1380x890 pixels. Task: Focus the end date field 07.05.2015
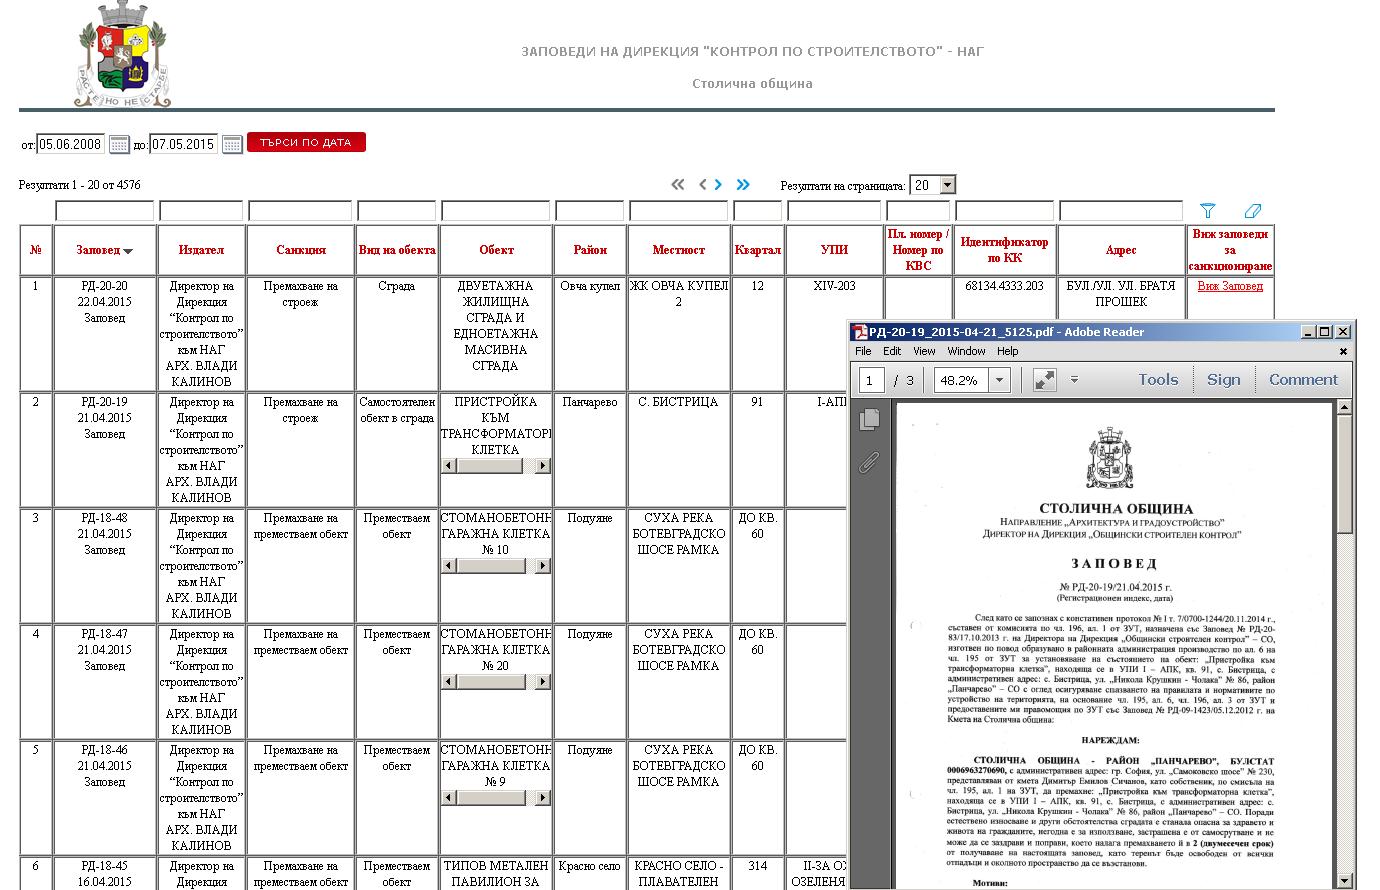(x=184, y=144)
